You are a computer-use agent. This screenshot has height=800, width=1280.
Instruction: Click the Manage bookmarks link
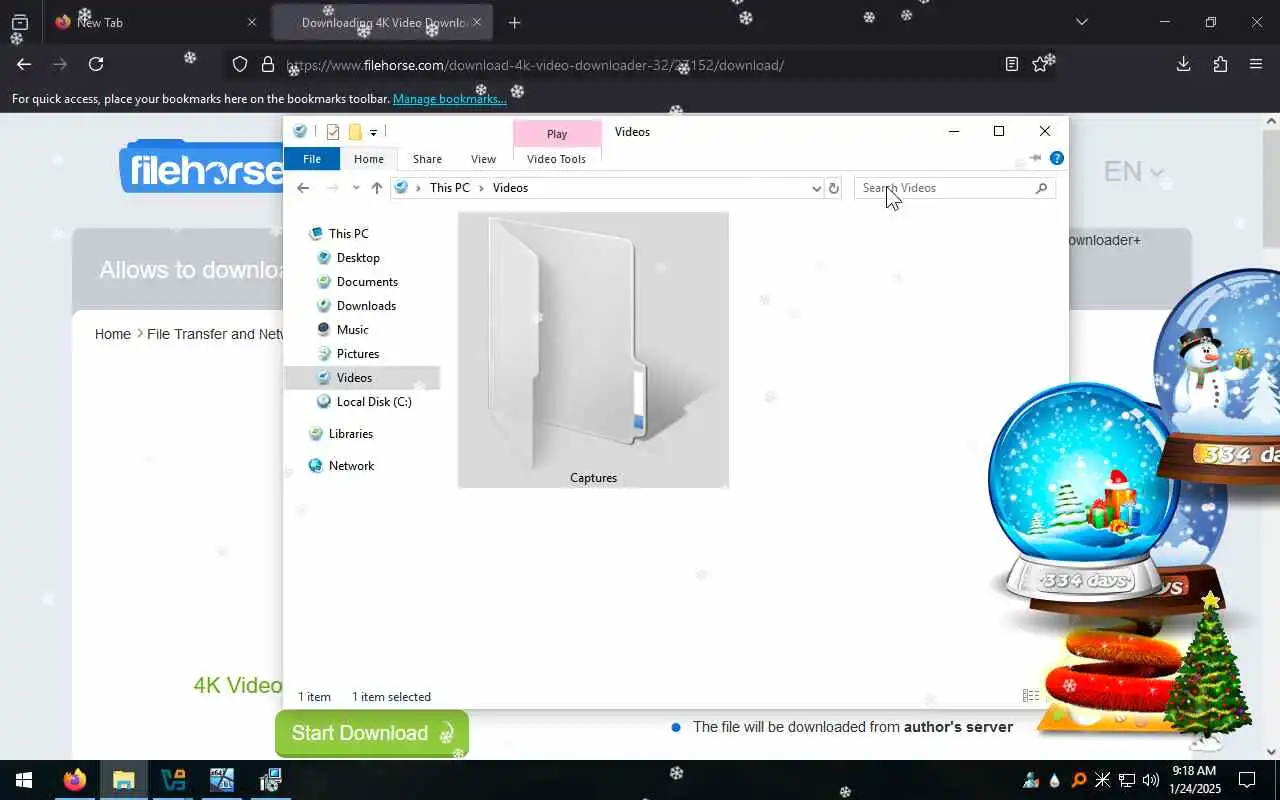[449, 99]
